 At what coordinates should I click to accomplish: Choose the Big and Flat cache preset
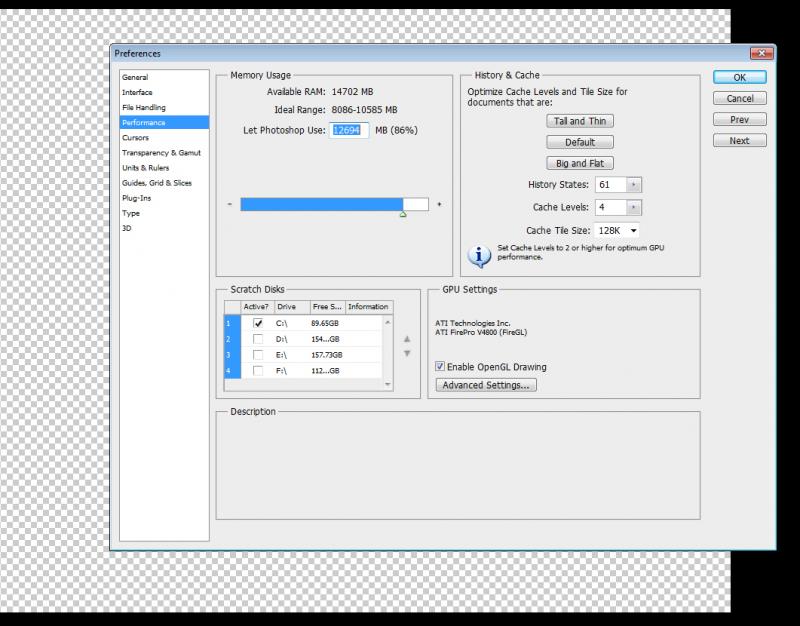(x=580, y=163)
